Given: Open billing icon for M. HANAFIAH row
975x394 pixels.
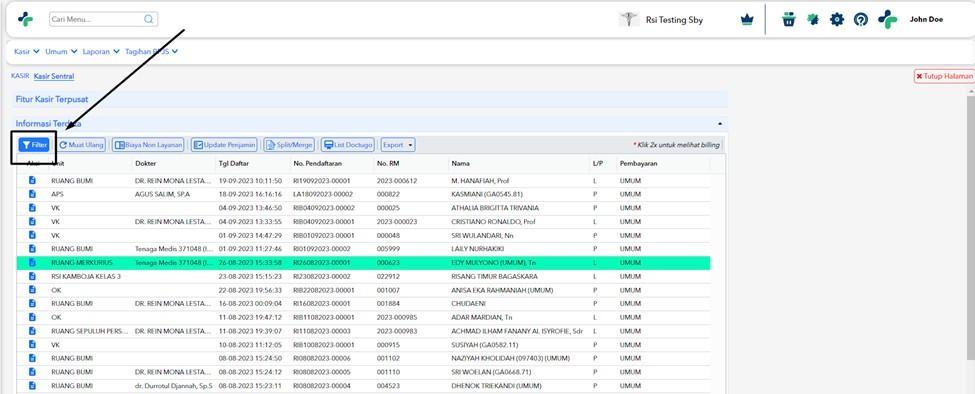Looking at the screenshot, I should pos(32,181).
